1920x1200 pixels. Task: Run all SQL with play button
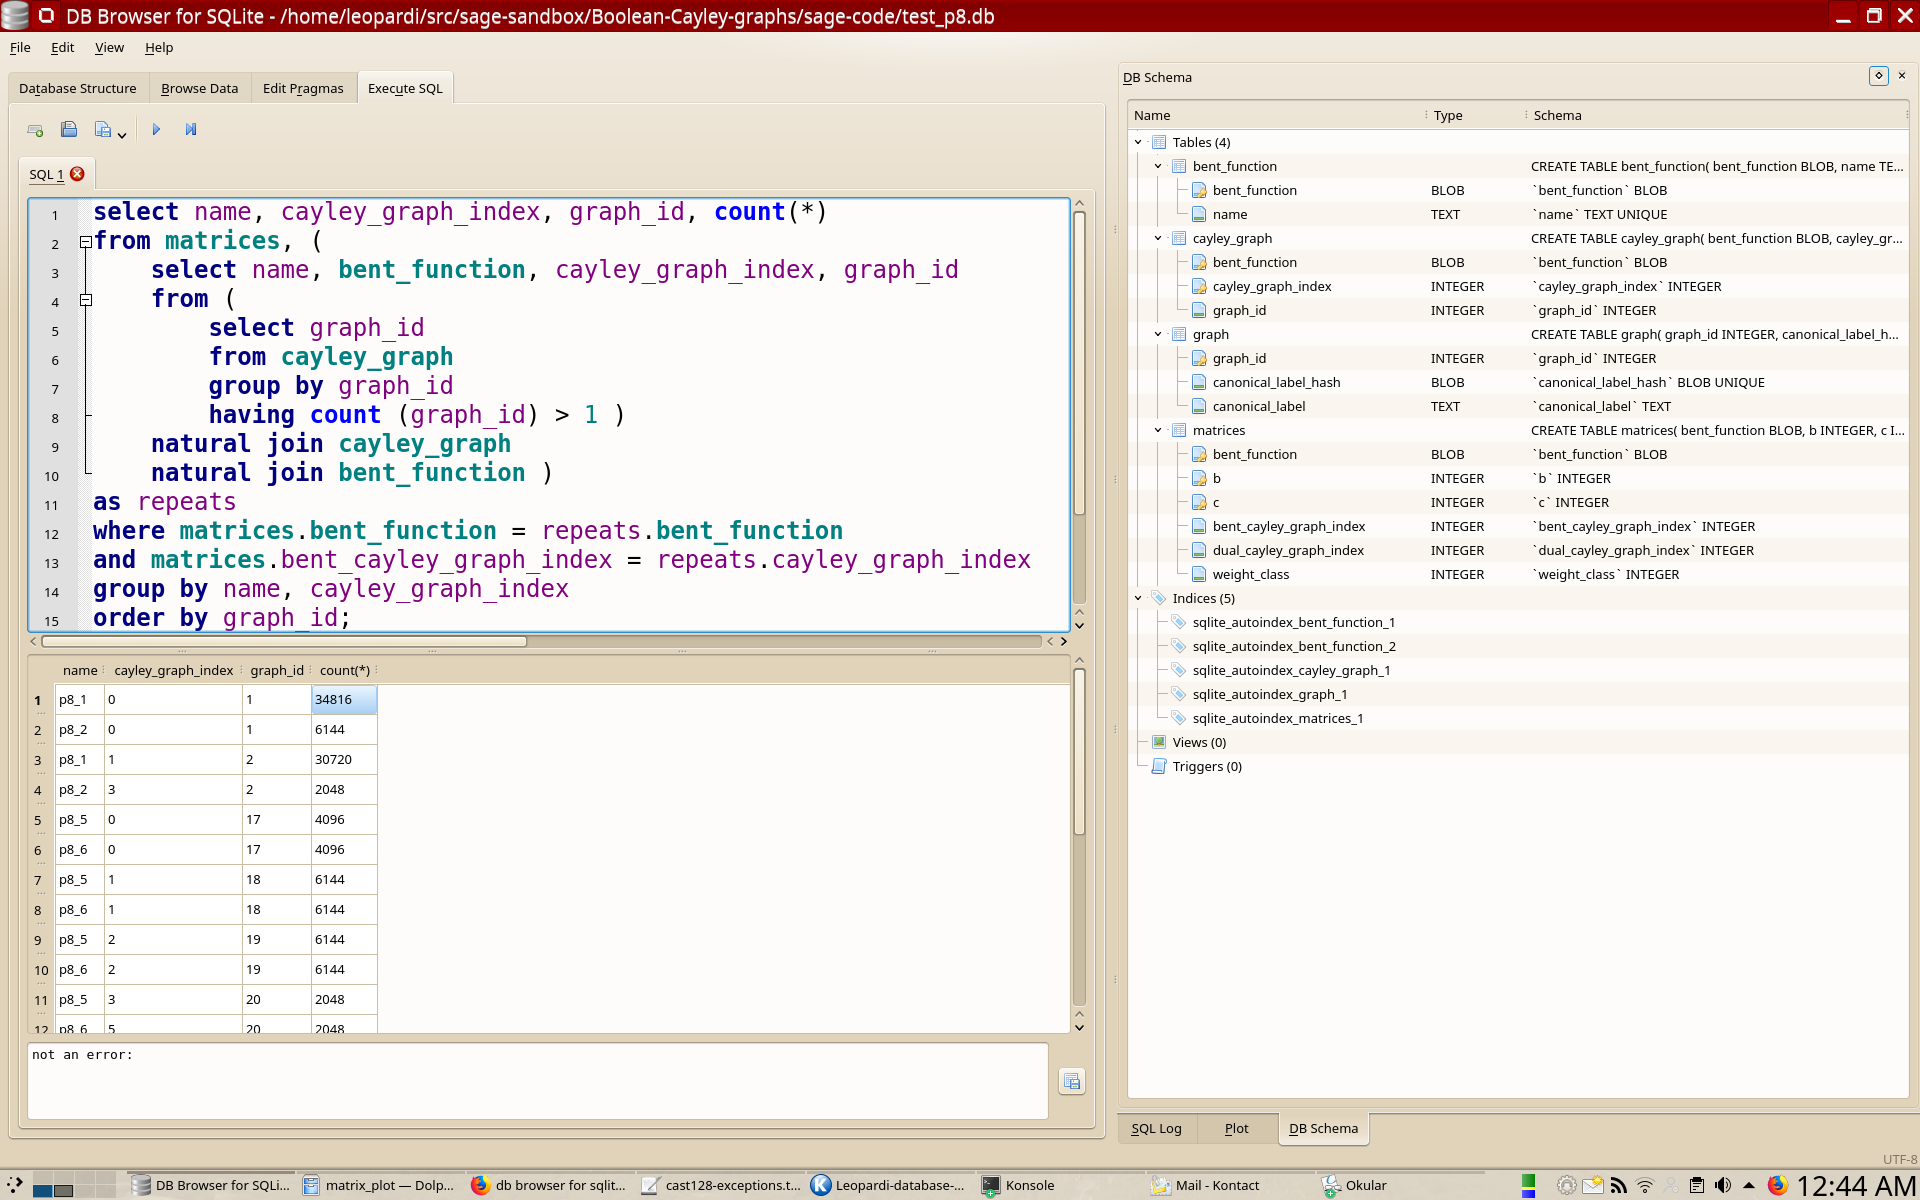tap(156, 130)
